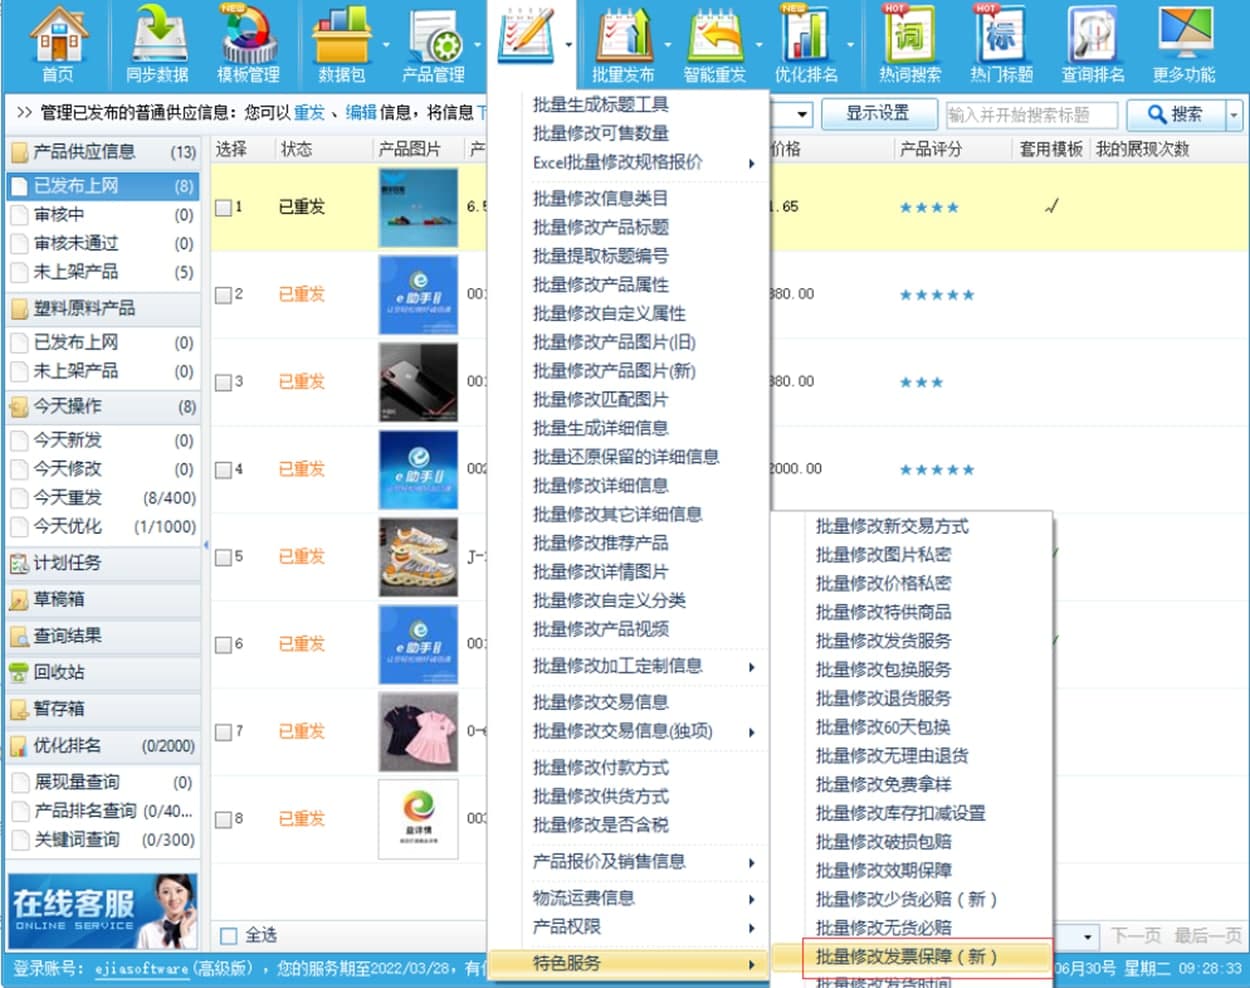This screenshot has width=1250, height=988.
Task: Select the checkbox for product row 5
Action: [x=224, y=557]
